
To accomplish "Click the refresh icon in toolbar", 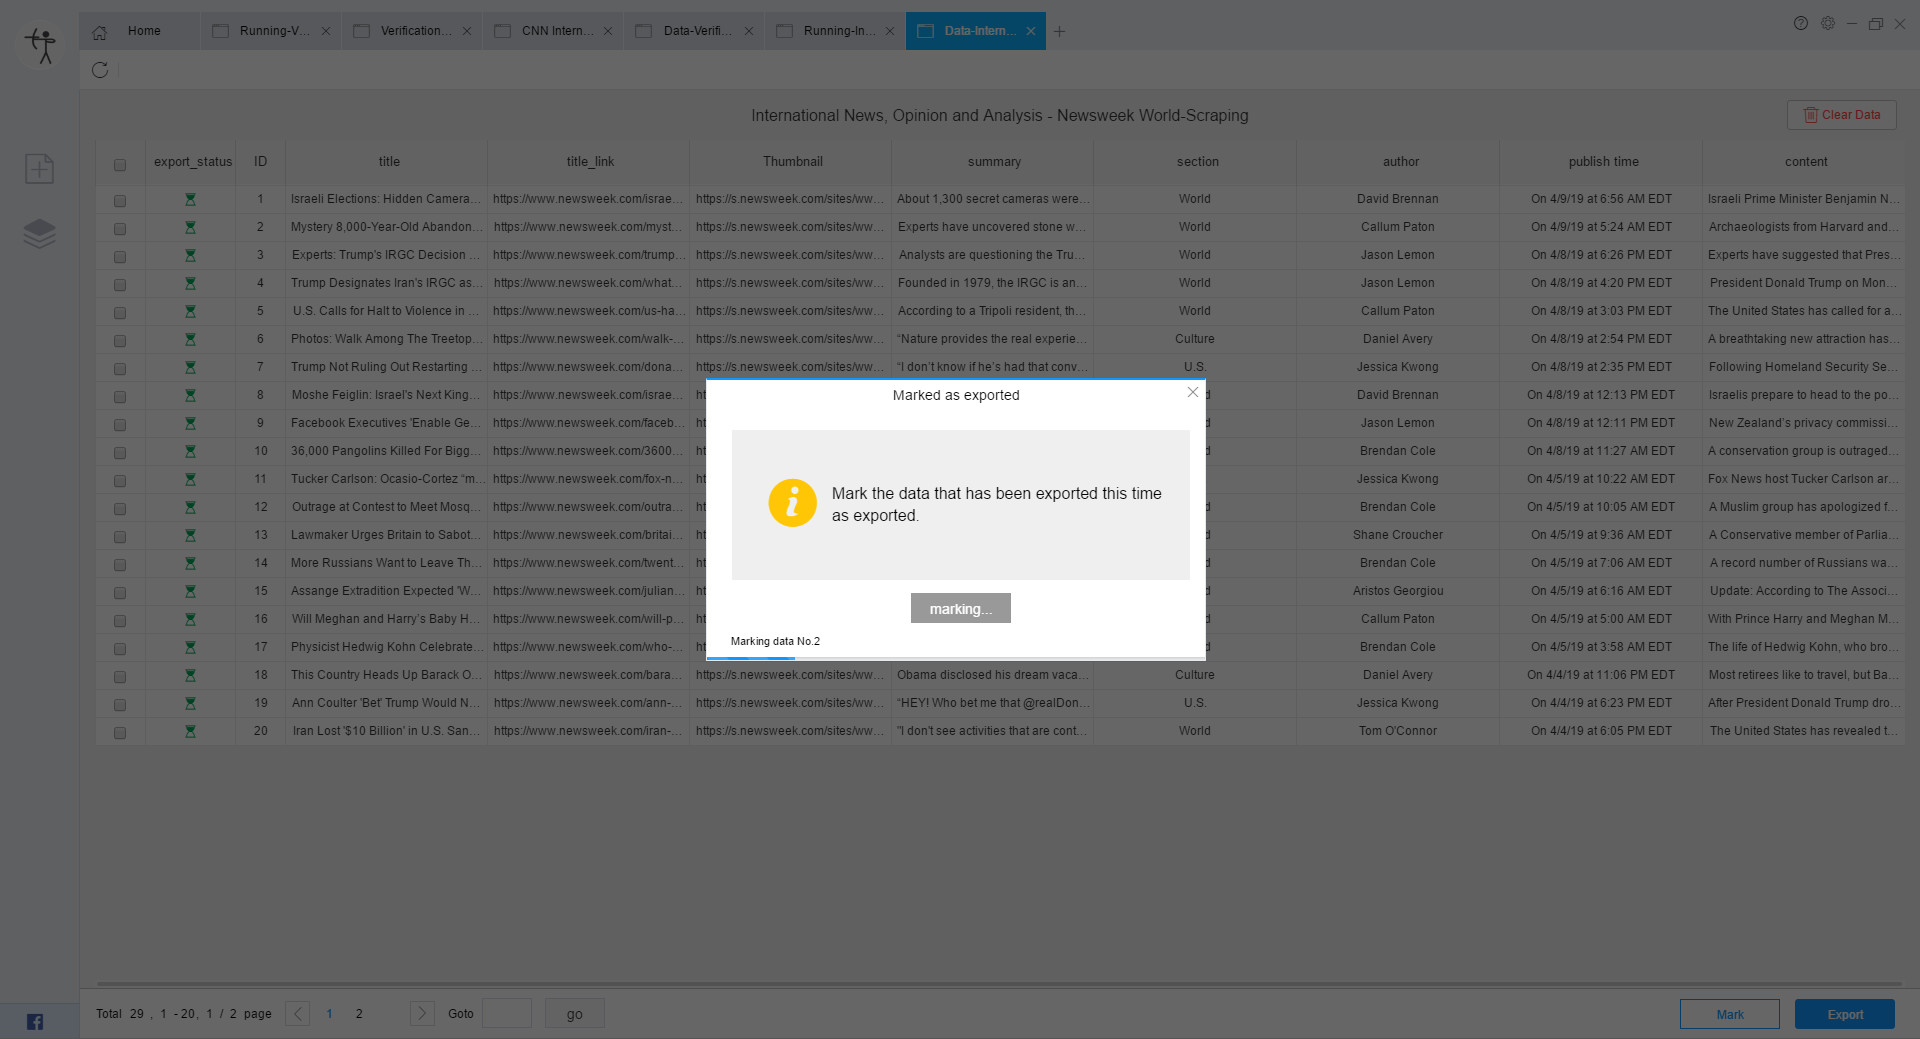I will click(x=100, y=70).
